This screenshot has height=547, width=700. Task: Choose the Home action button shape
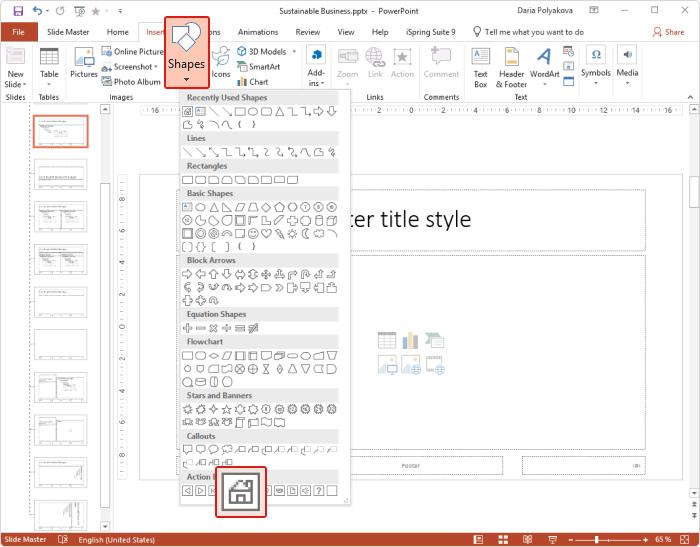[241, 492]
